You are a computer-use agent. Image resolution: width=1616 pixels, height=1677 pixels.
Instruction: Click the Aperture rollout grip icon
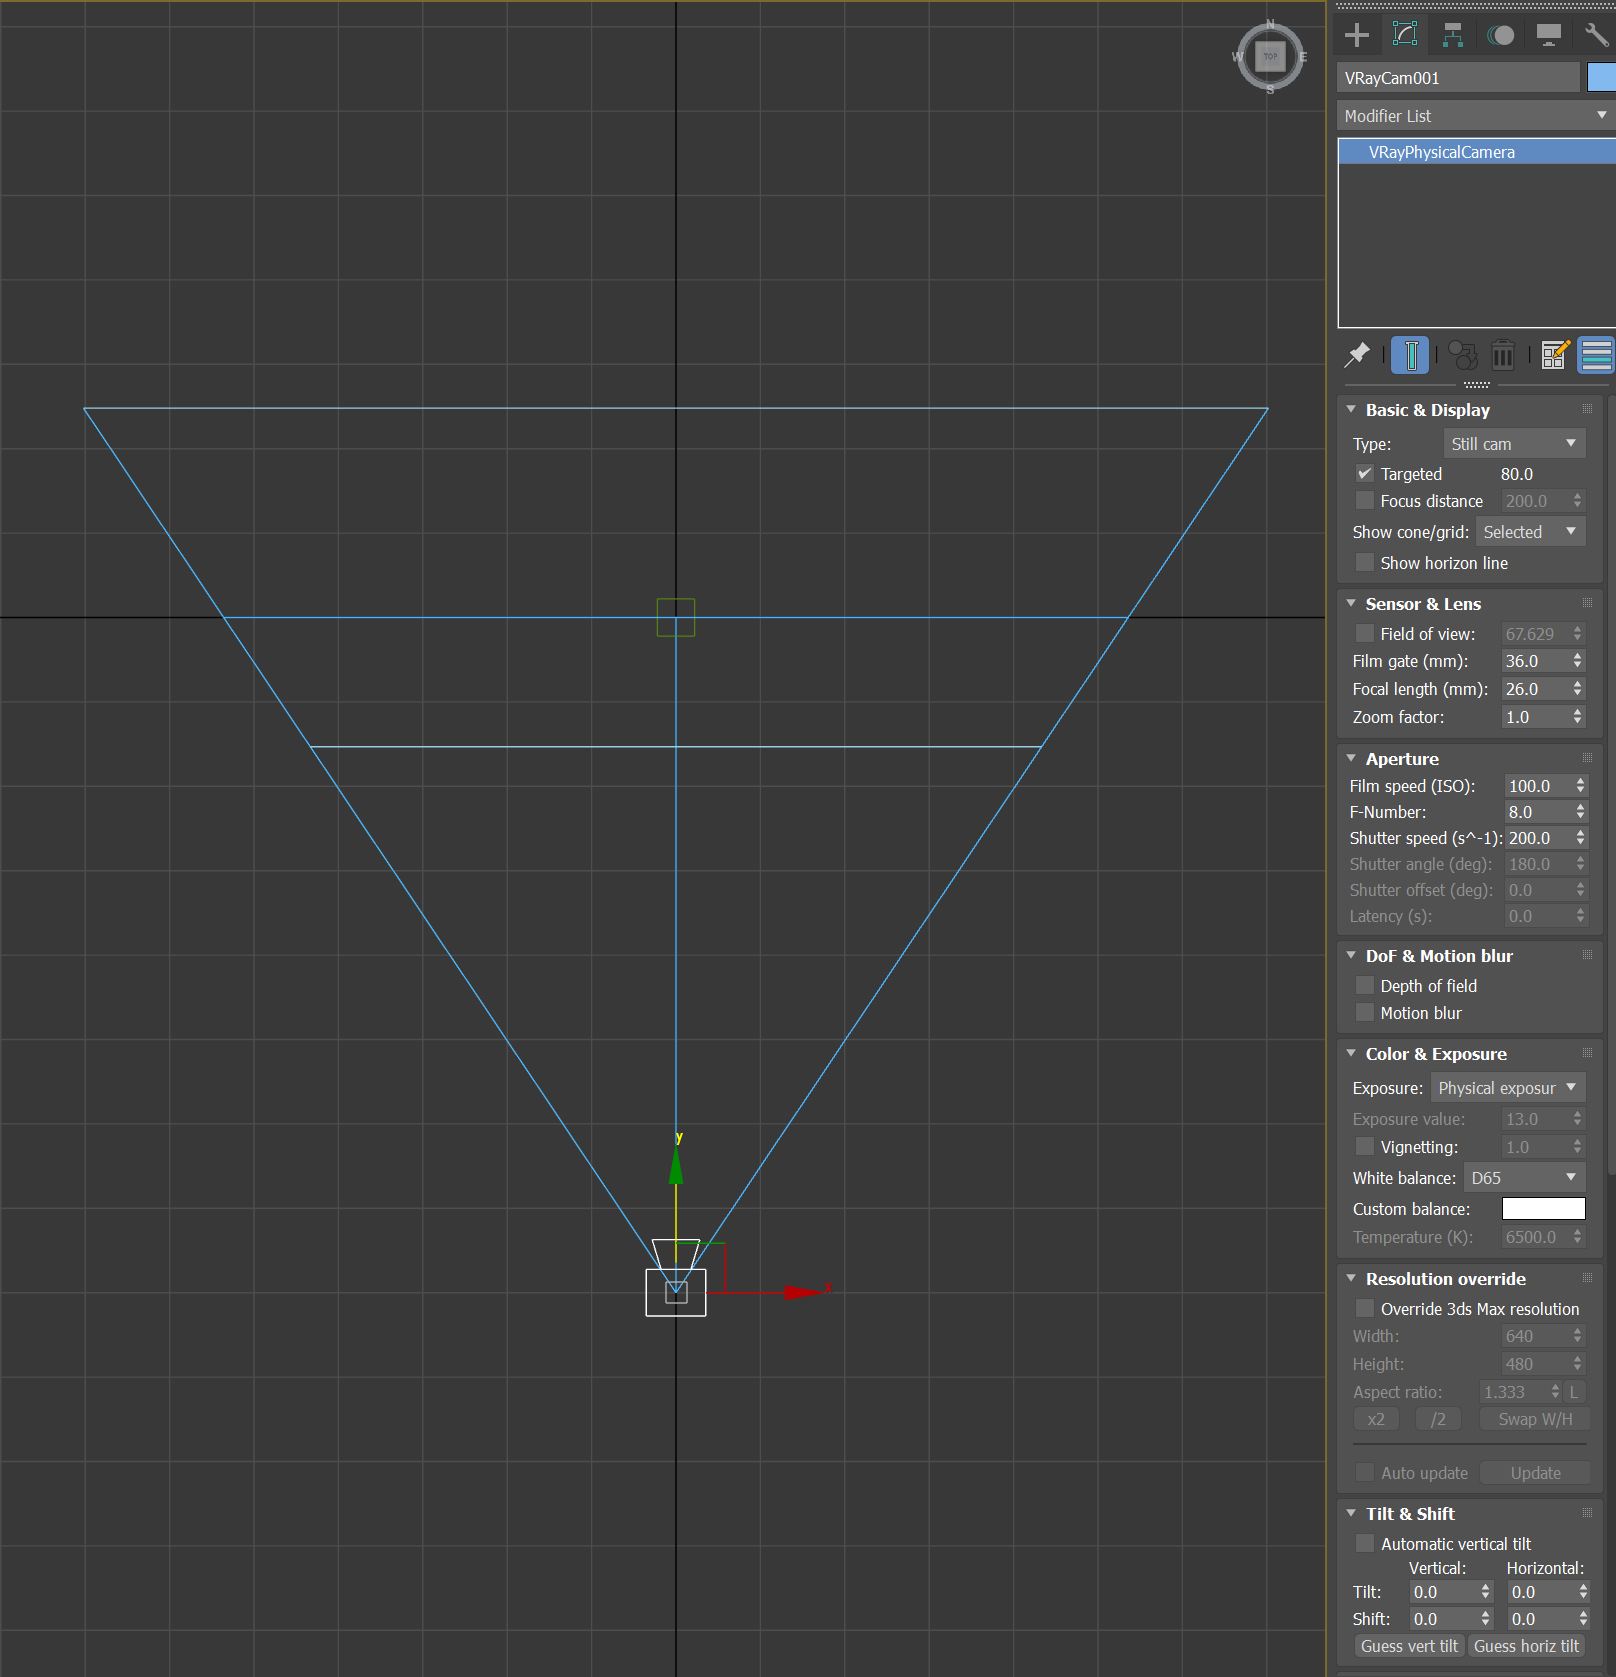pos(1587,758)
